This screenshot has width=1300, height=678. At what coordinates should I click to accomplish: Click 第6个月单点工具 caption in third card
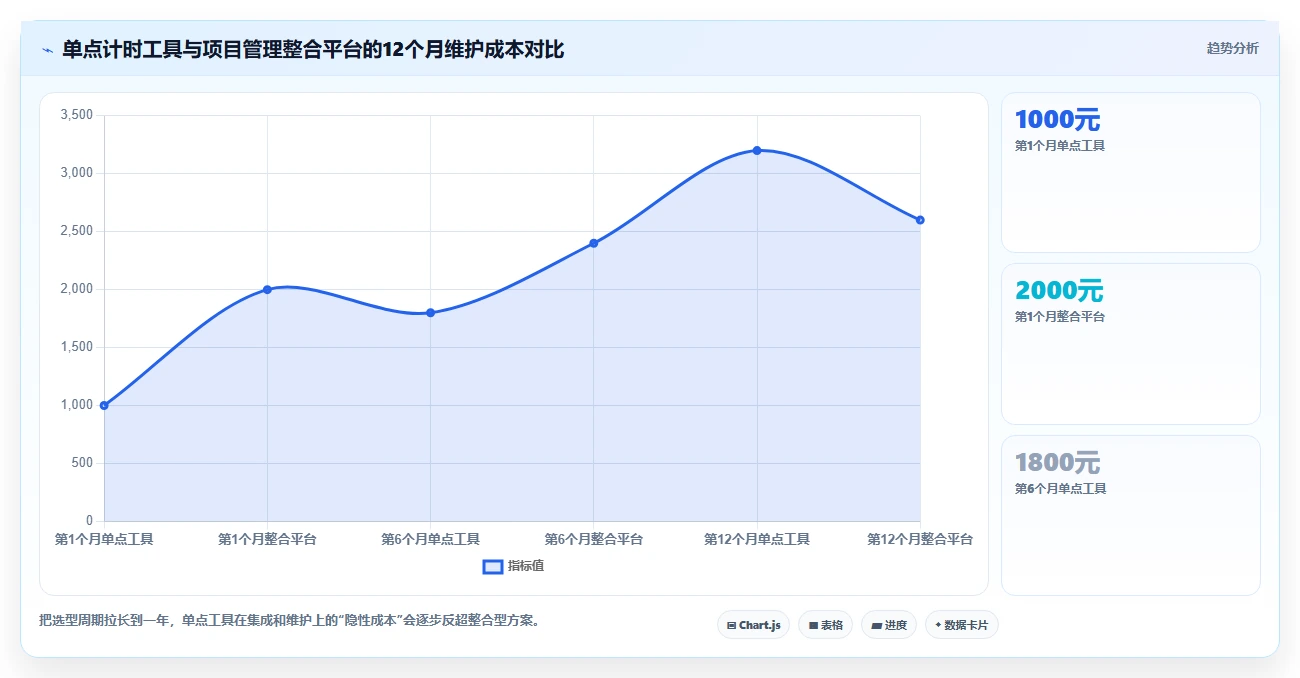coord(1060,488)
